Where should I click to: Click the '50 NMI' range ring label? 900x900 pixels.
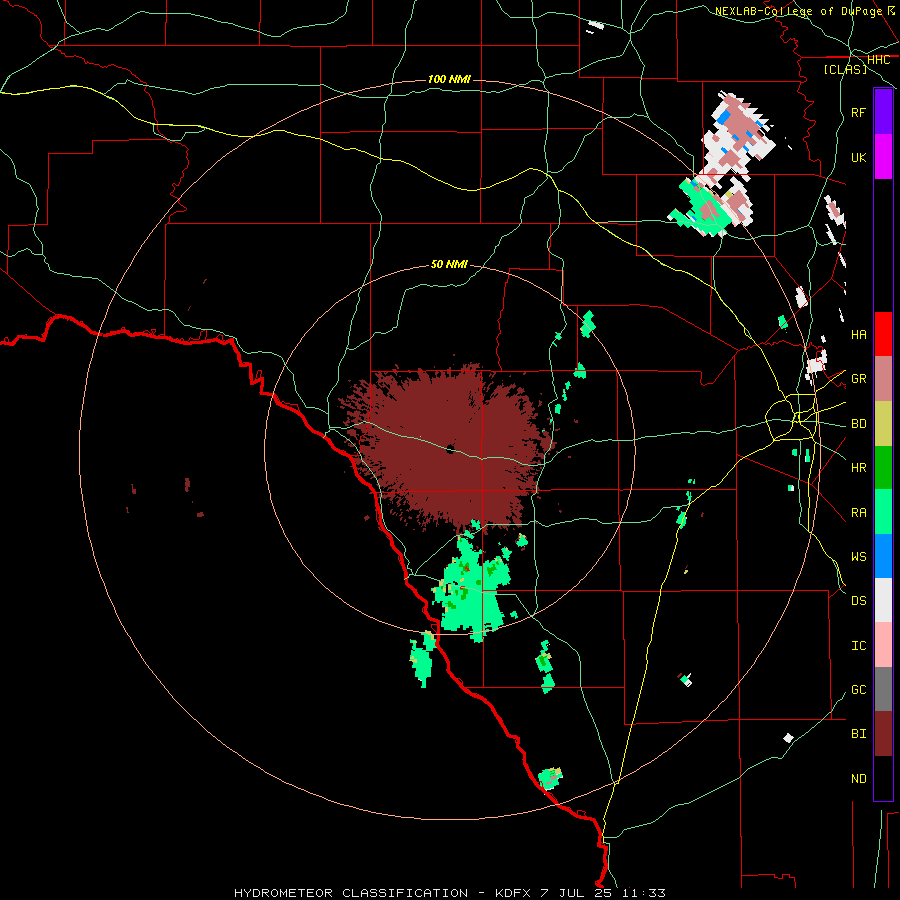pos(449,264)
